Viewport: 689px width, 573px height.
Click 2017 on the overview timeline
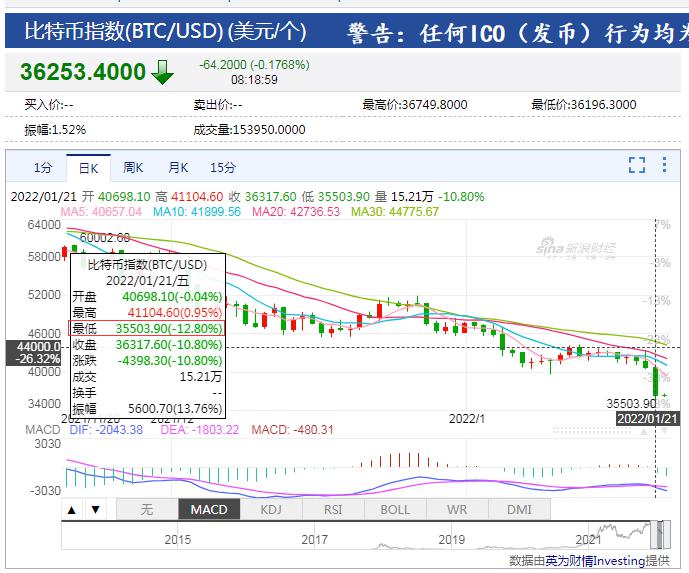(x=315, y=540)
